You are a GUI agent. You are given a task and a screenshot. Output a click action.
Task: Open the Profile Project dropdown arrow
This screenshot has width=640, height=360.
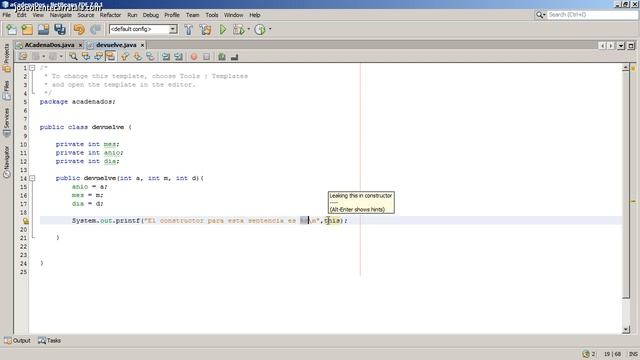270,29
